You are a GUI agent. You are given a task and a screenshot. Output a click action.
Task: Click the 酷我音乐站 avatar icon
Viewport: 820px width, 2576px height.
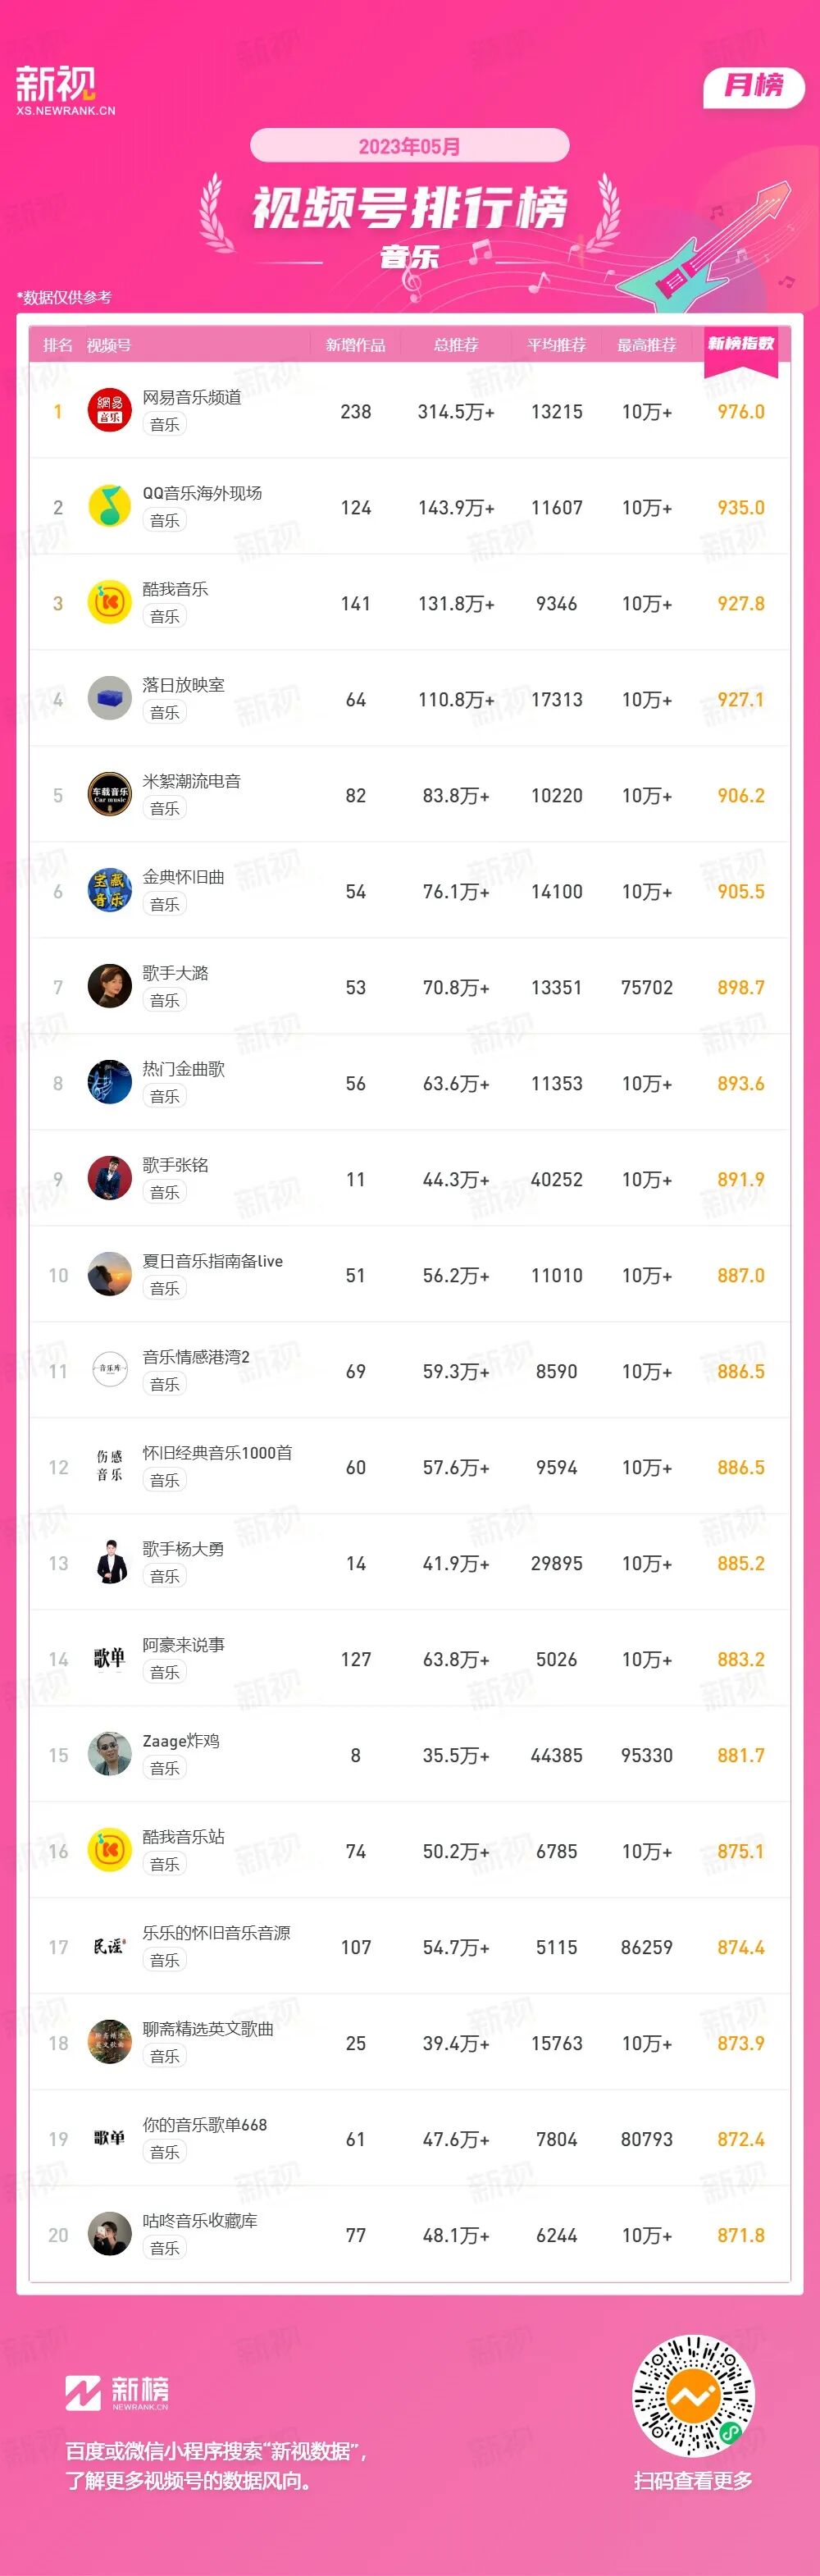110,1851
